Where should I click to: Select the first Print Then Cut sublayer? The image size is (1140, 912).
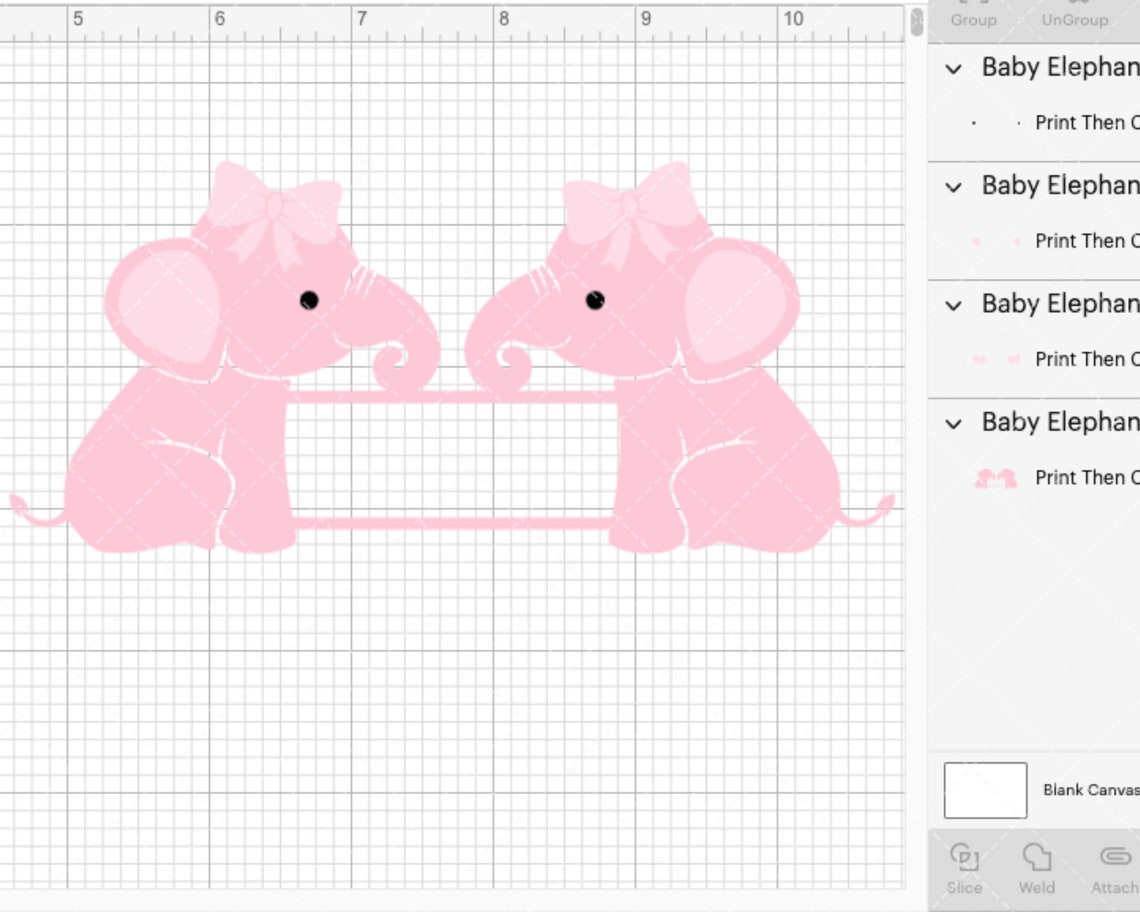click(1088, 122)
